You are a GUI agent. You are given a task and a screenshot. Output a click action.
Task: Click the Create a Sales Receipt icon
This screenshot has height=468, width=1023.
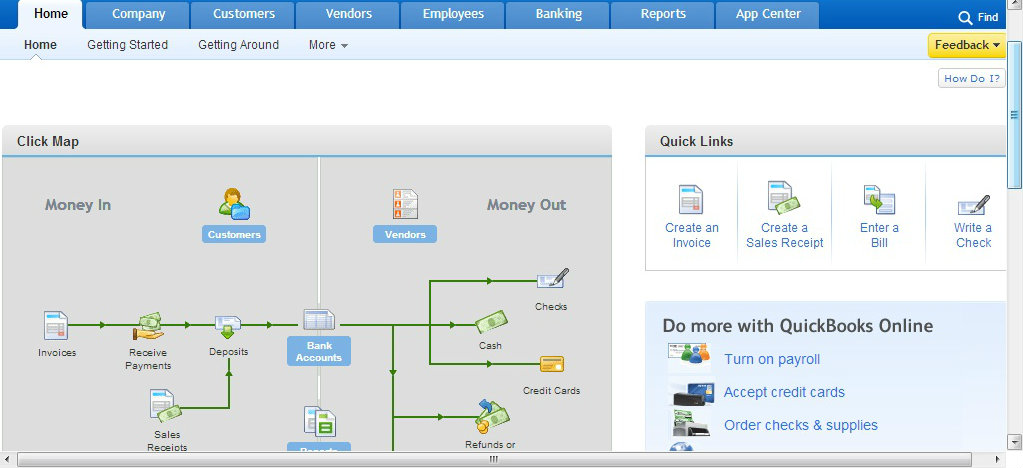coord(784,197)
